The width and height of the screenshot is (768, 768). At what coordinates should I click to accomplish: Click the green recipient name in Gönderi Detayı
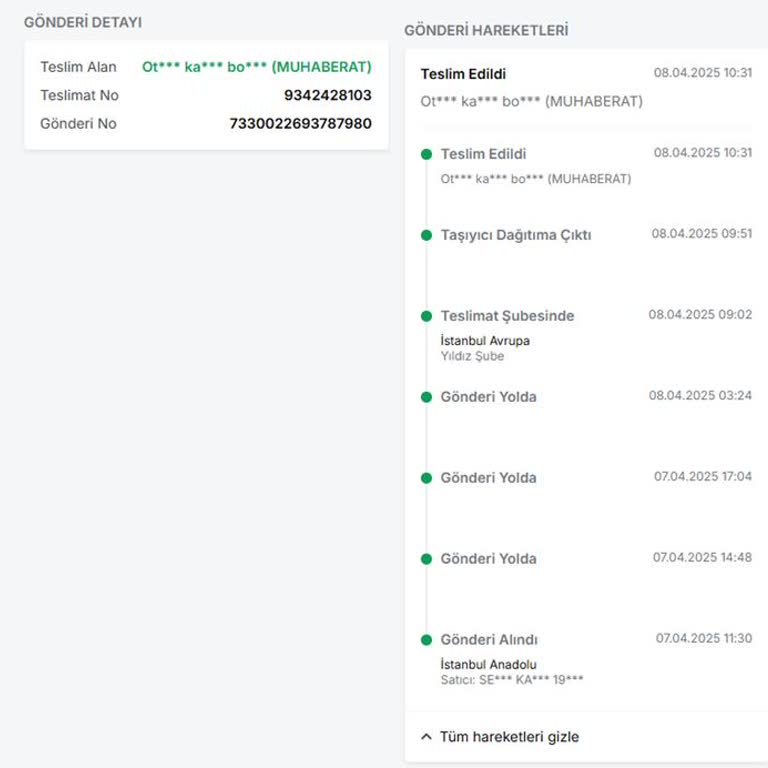256,67
